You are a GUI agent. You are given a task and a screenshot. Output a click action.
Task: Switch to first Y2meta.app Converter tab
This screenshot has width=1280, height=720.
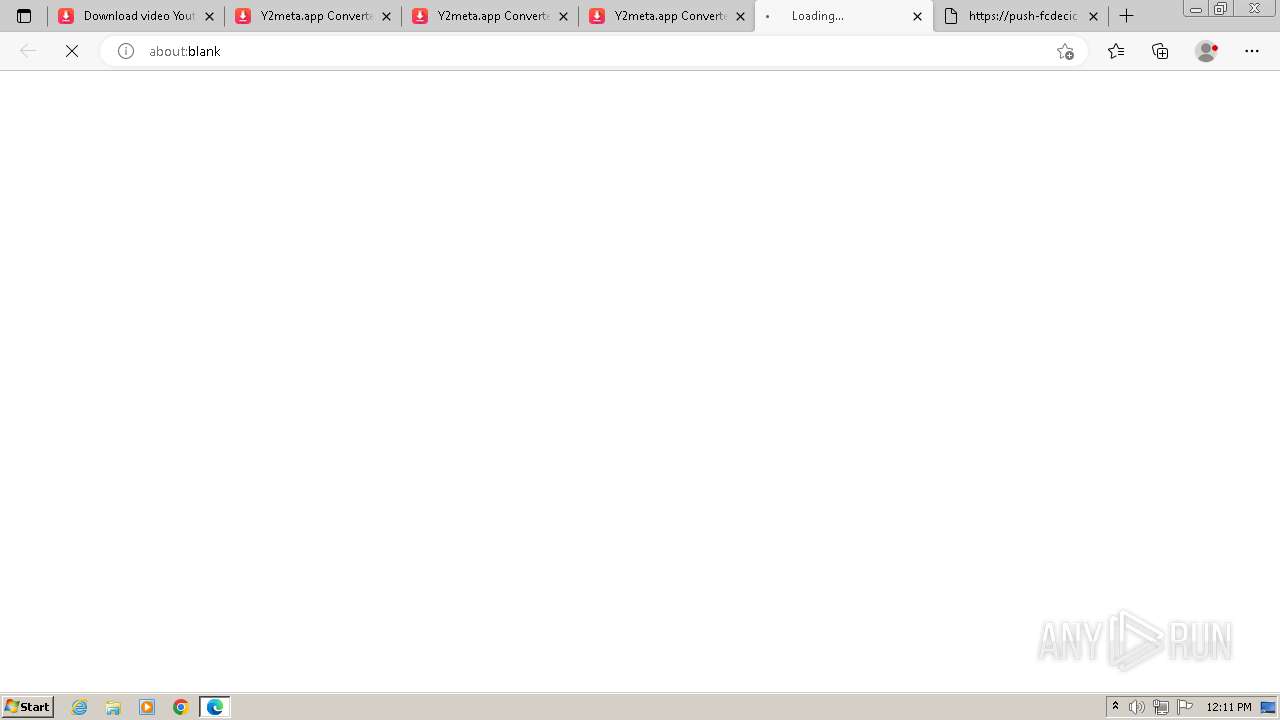(x=312, y=16)
